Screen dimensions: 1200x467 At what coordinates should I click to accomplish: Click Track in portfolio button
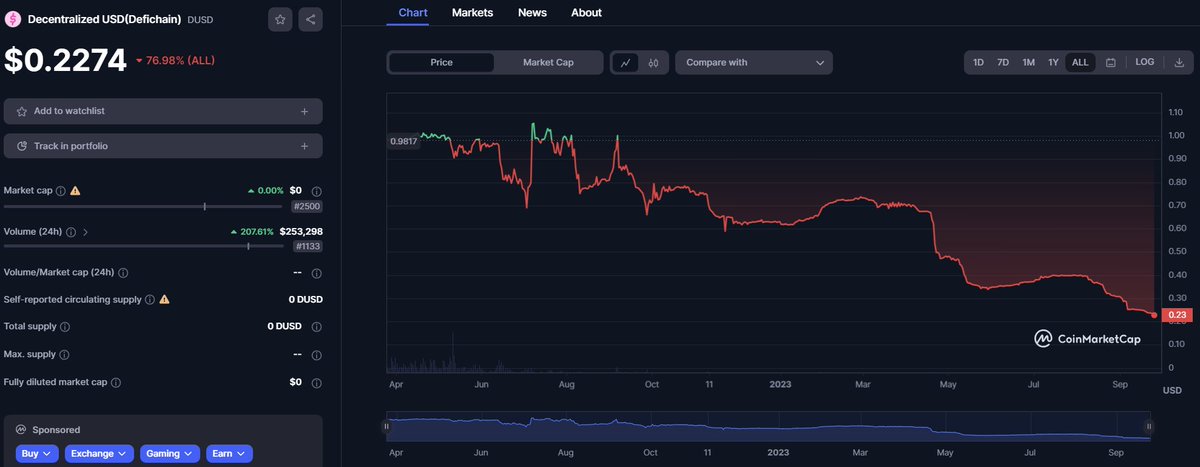[x=163, y=146]
